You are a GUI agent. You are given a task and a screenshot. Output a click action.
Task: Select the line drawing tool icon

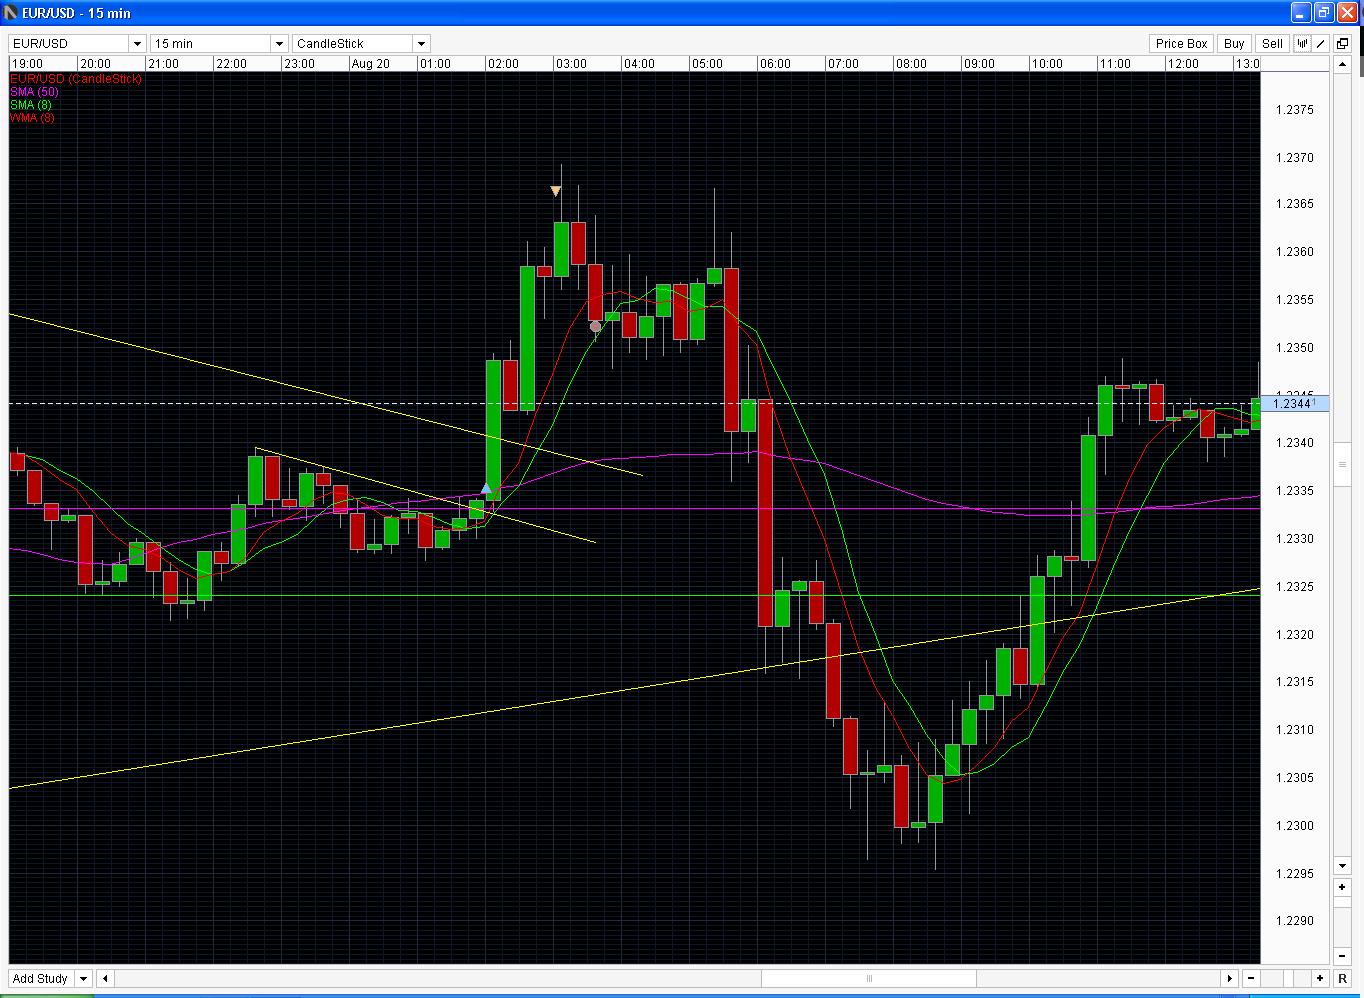point(1320,43)
